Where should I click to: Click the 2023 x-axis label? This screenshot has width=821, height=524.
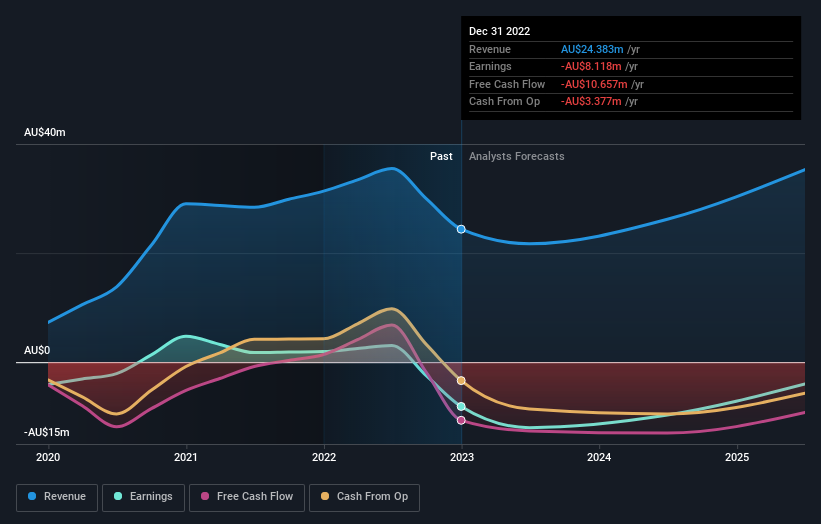coord(462,458)
